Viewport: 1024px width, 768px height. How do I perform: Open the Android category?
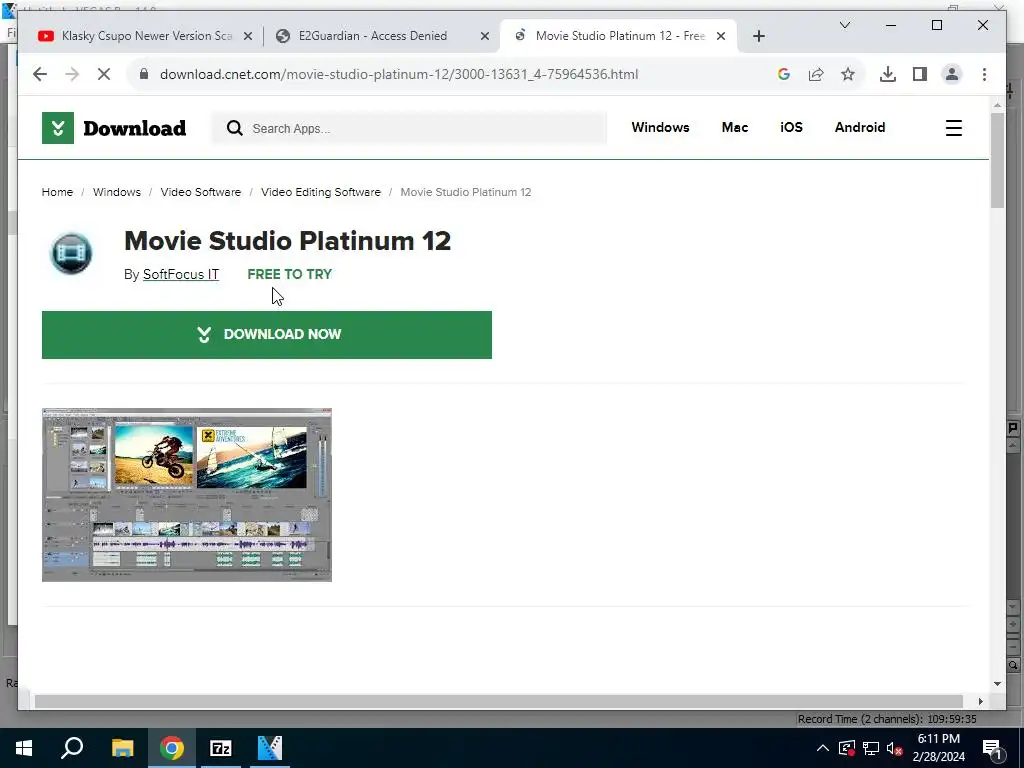coord(859,127)
